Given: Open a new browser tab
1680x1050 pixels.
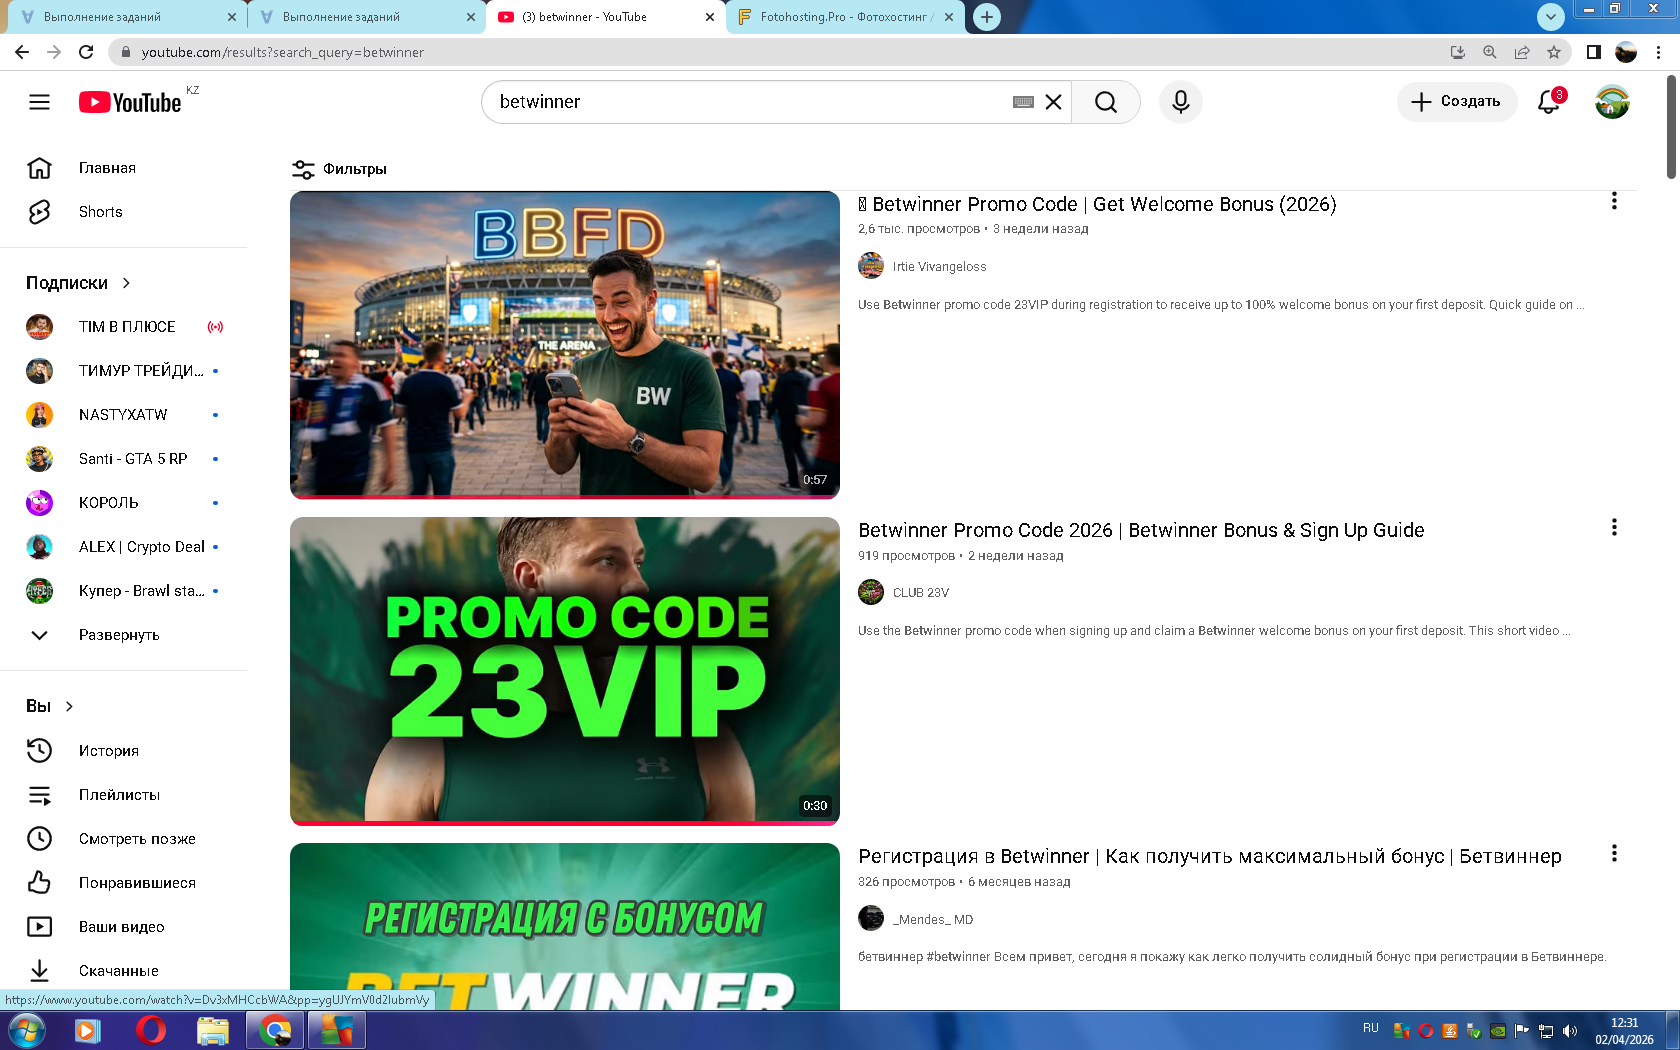Looking at the screenshot, I should (x=987, y=17).
